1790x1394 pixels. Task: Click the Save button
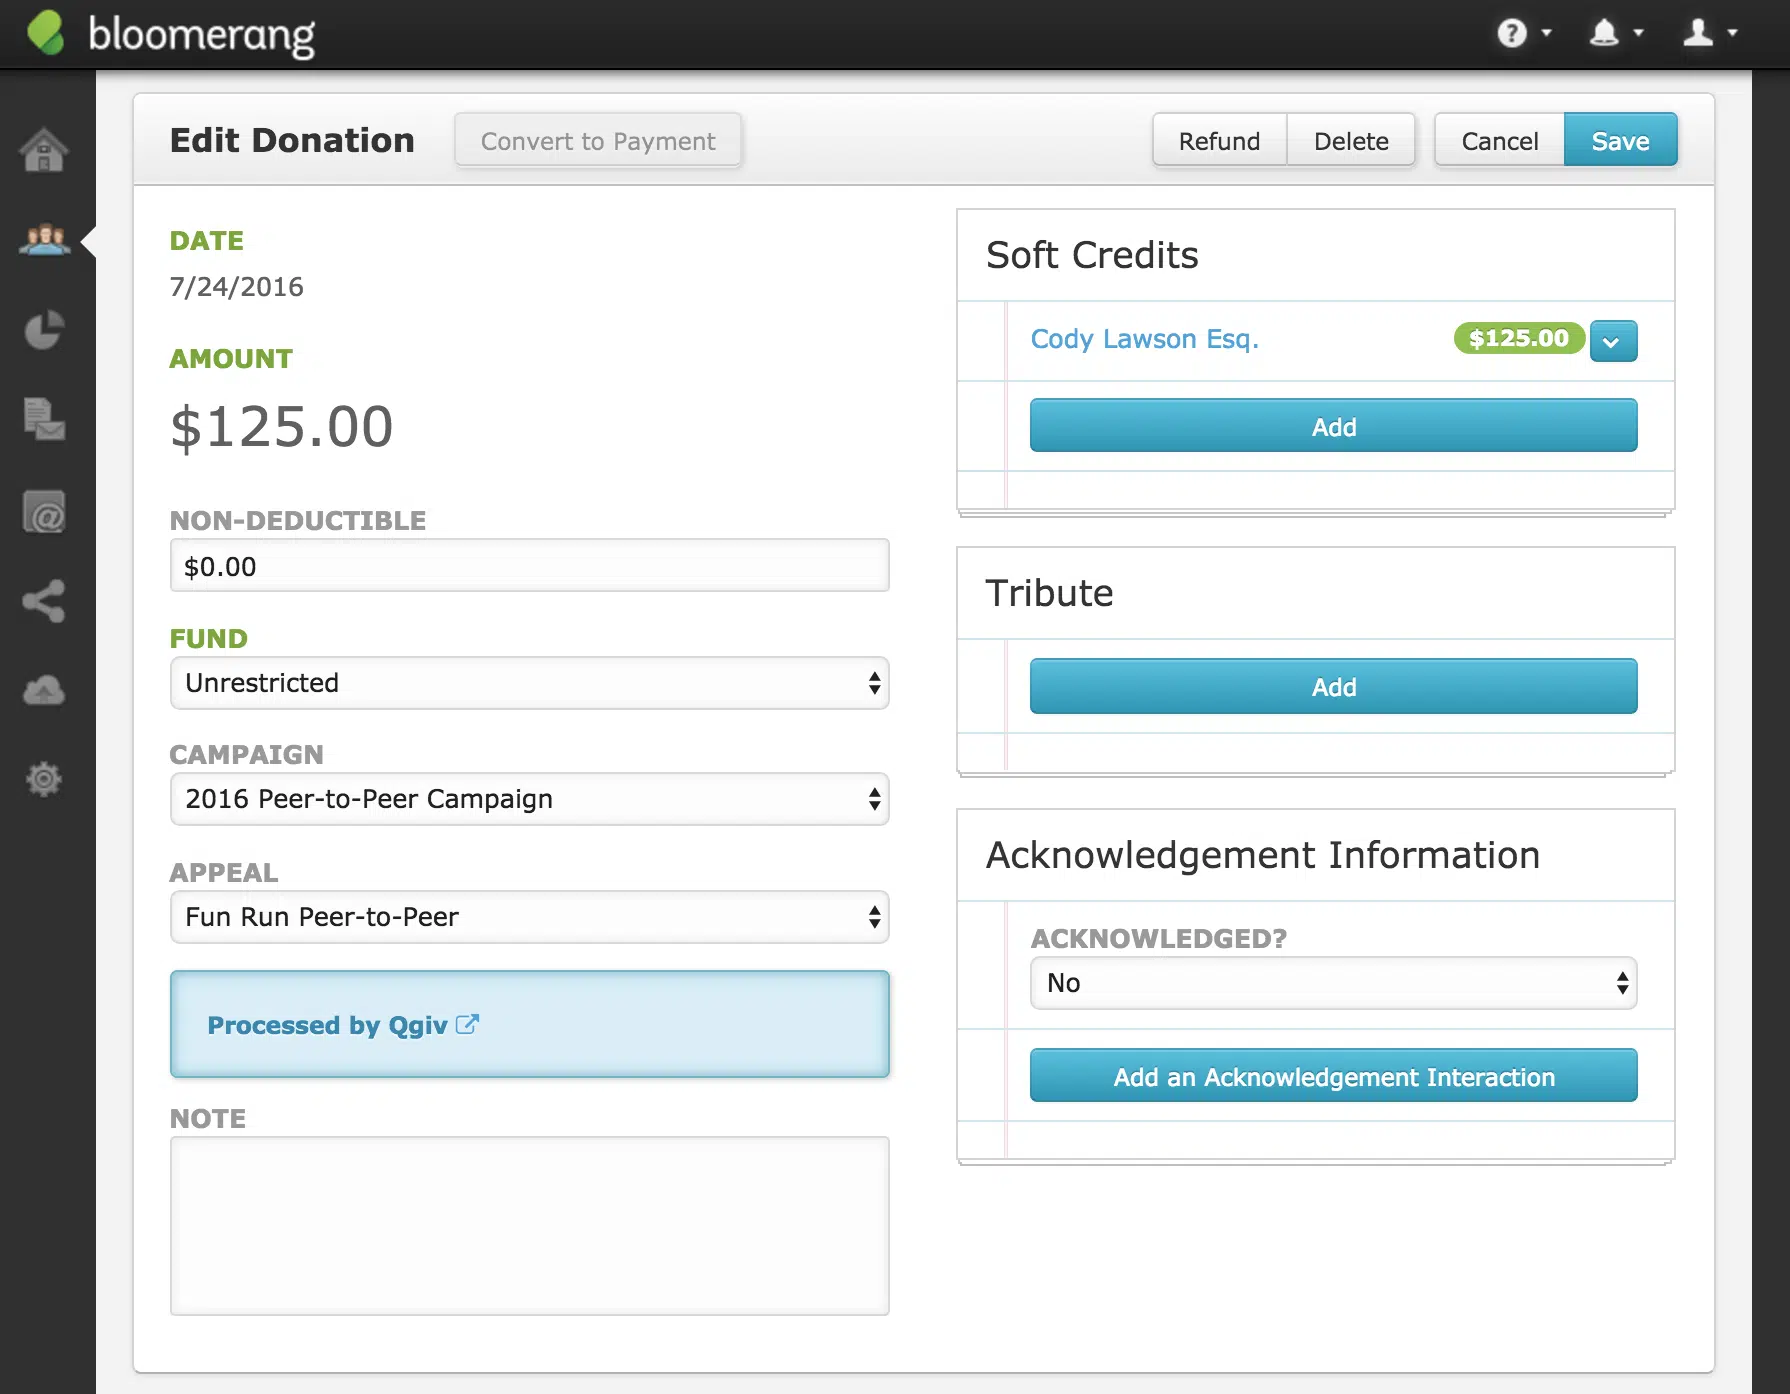click(x=1619, y=141)
